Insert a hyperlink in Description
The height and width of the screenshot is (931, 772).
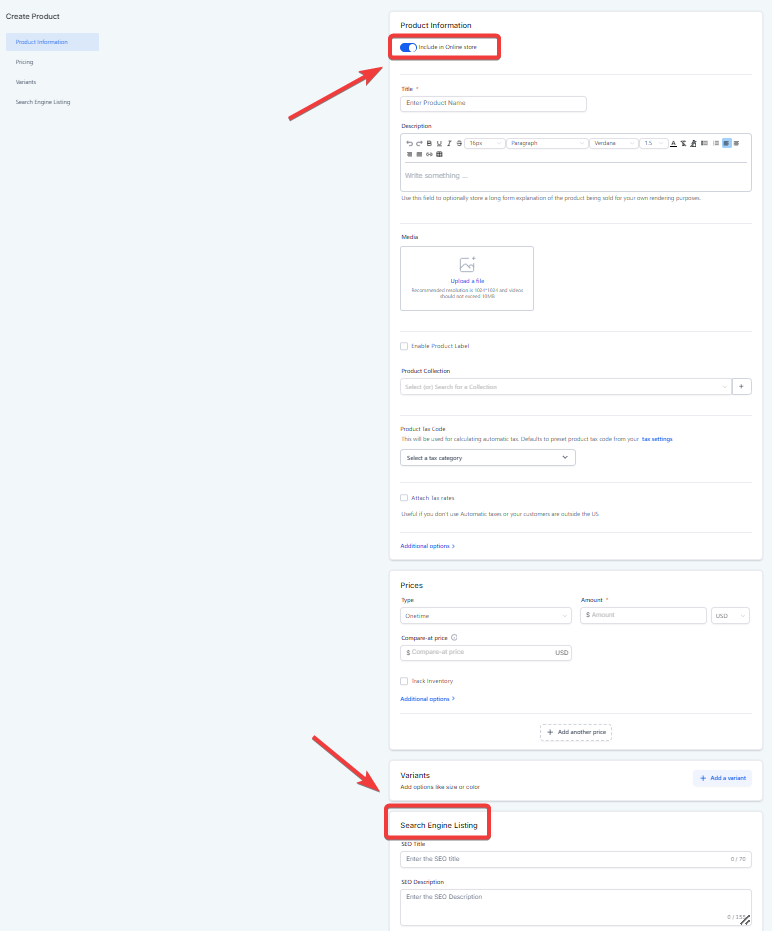[429, 154]
